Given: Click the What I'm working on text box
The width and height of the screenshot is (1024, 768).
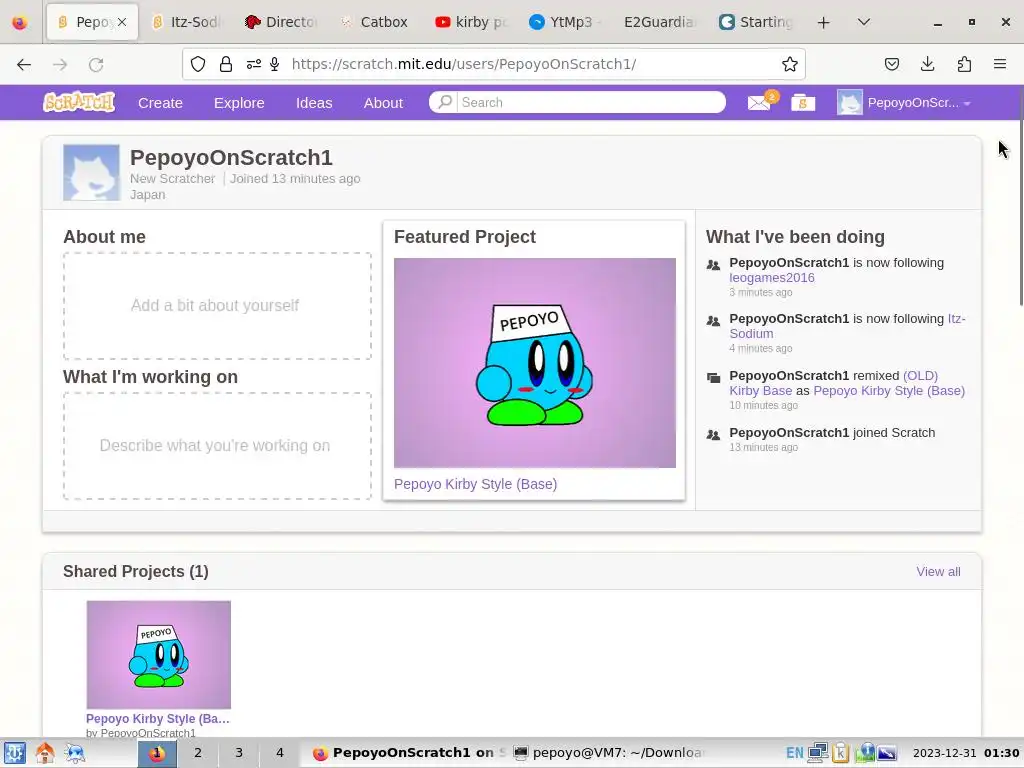Looking at the screenshot, I should [217, 446].
